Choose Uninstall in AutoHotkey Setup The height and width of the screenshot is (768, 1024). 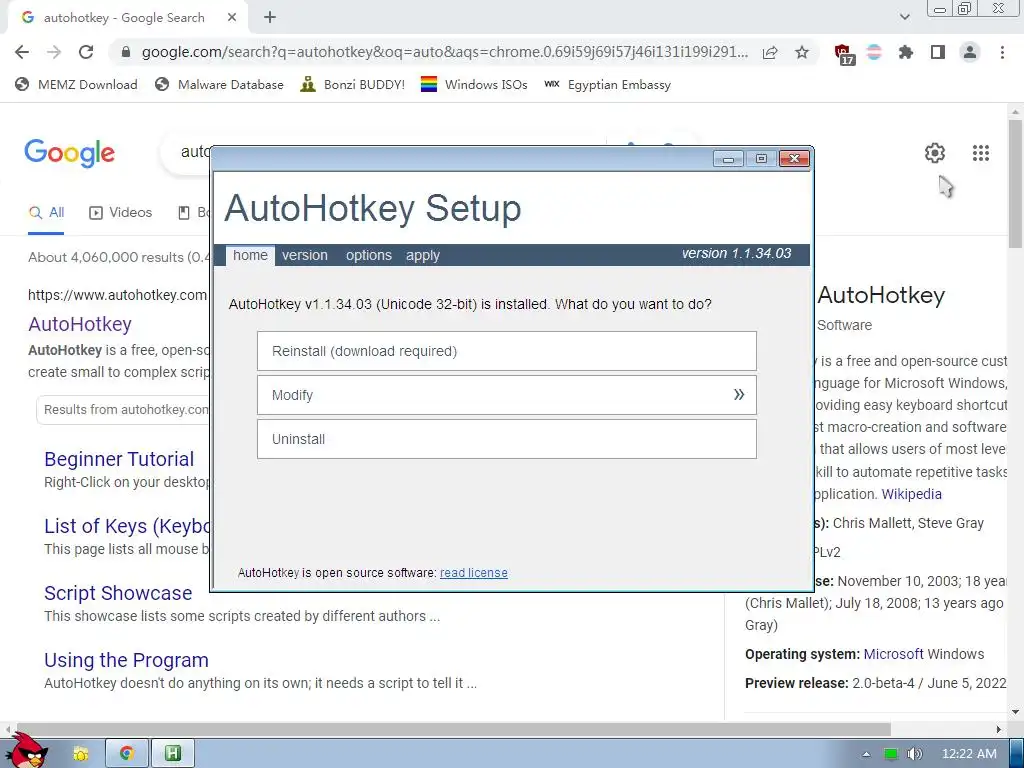(x=507, y=439)
